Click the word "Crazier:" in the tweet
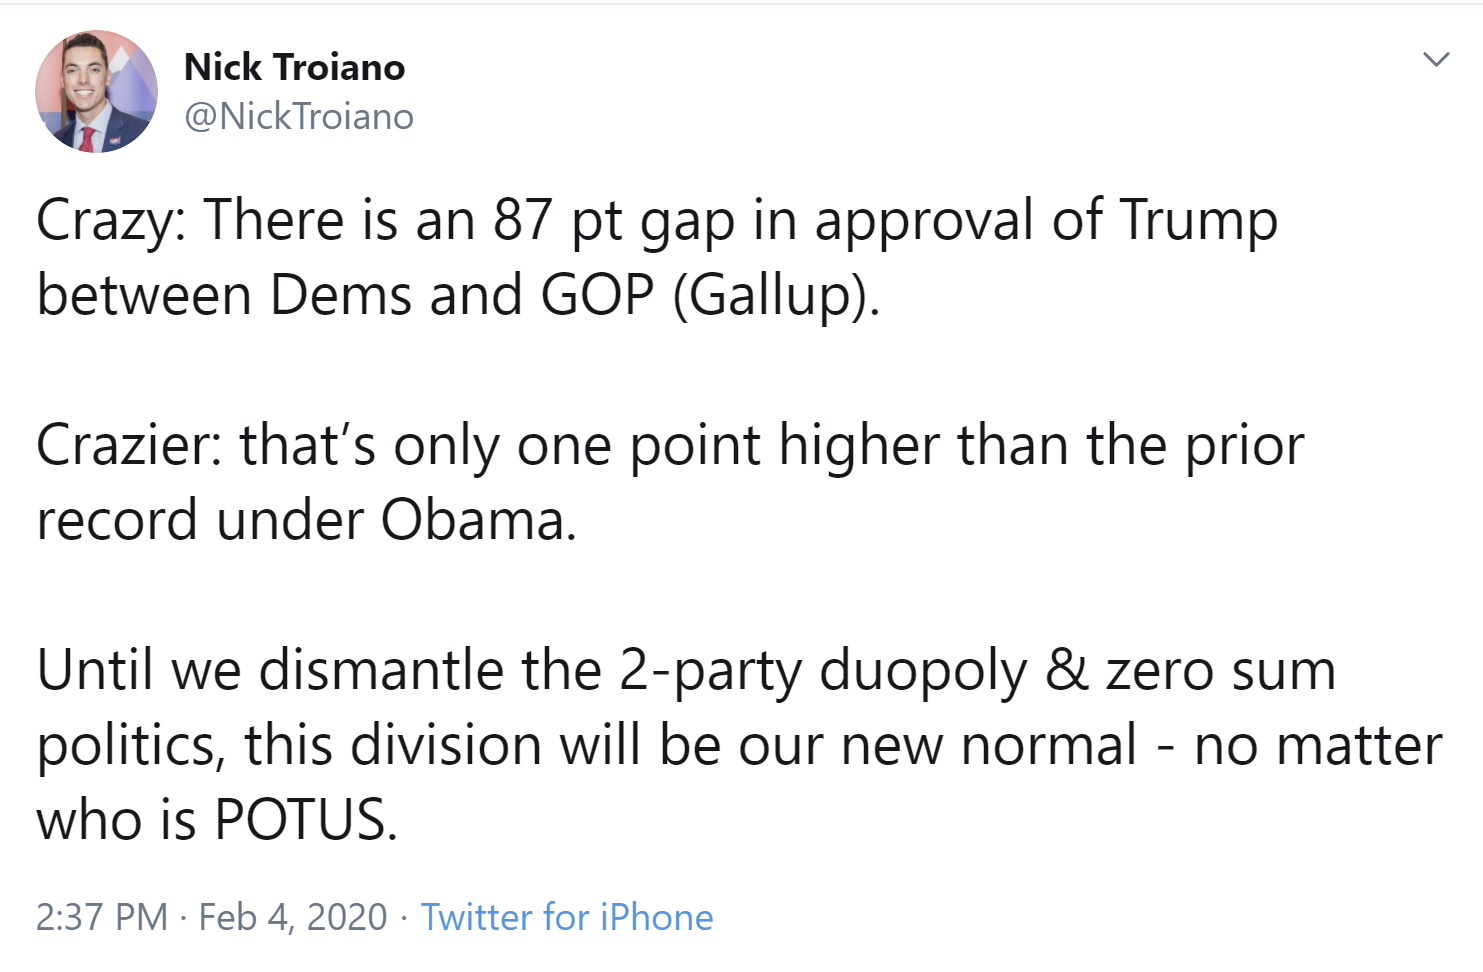 pos(129,445)
